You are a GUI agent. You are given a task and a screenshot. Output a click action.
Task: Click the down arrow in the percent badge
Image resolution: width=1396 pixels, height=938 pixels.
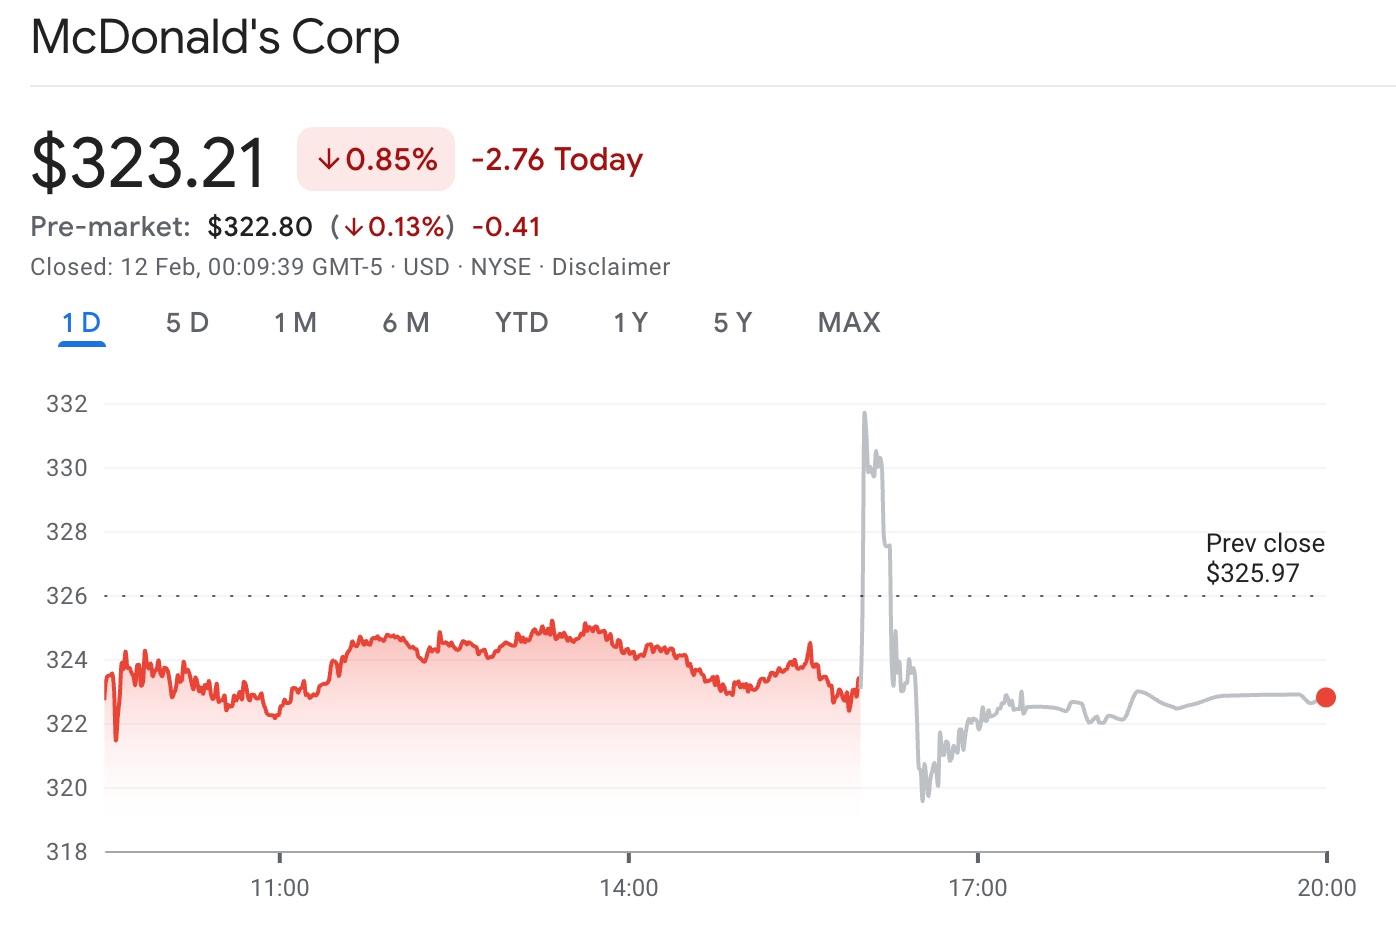coord(328,159)
